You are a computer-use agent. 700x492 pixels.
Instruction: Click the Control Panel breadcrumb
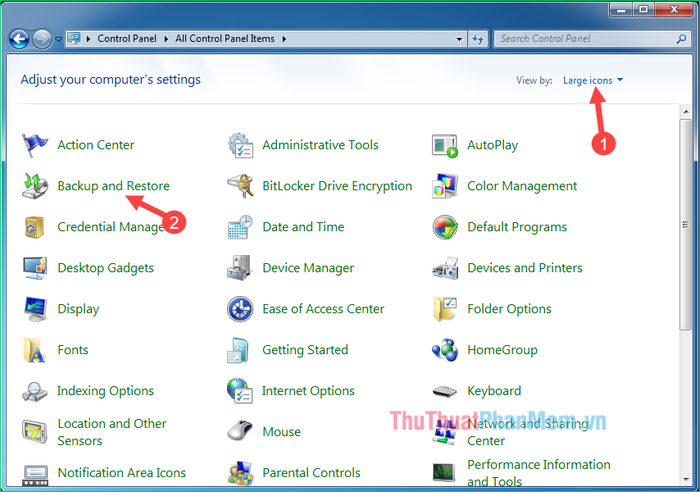point(127,39)
